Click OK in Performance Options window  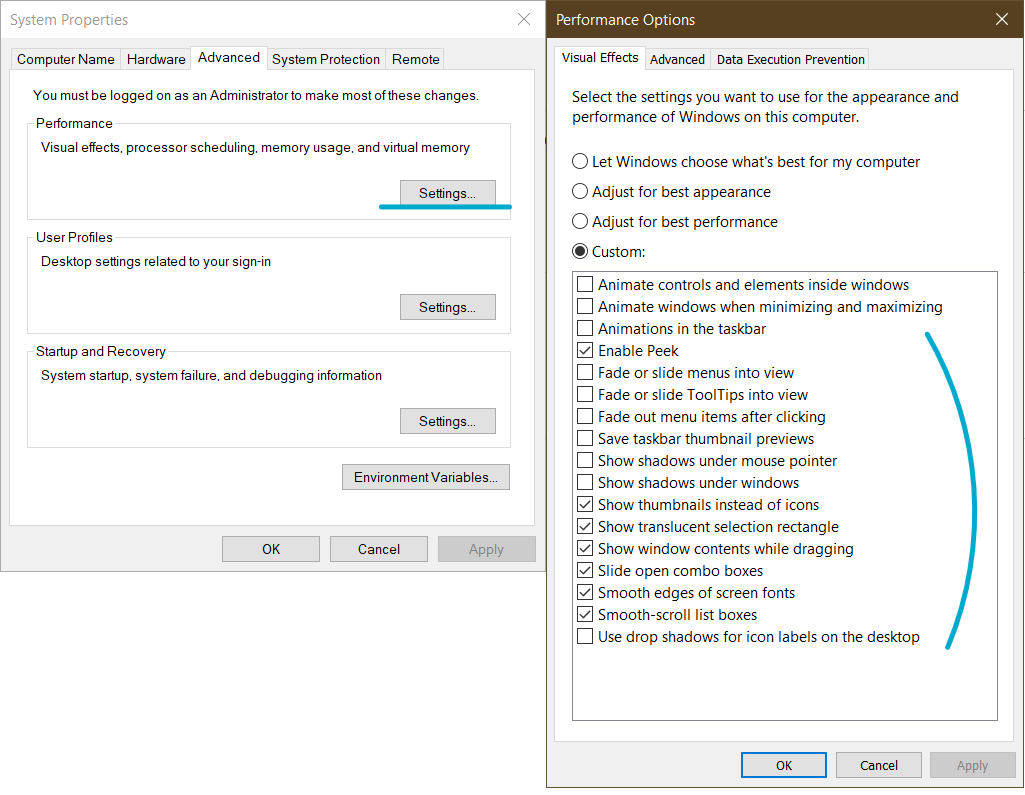784,765
